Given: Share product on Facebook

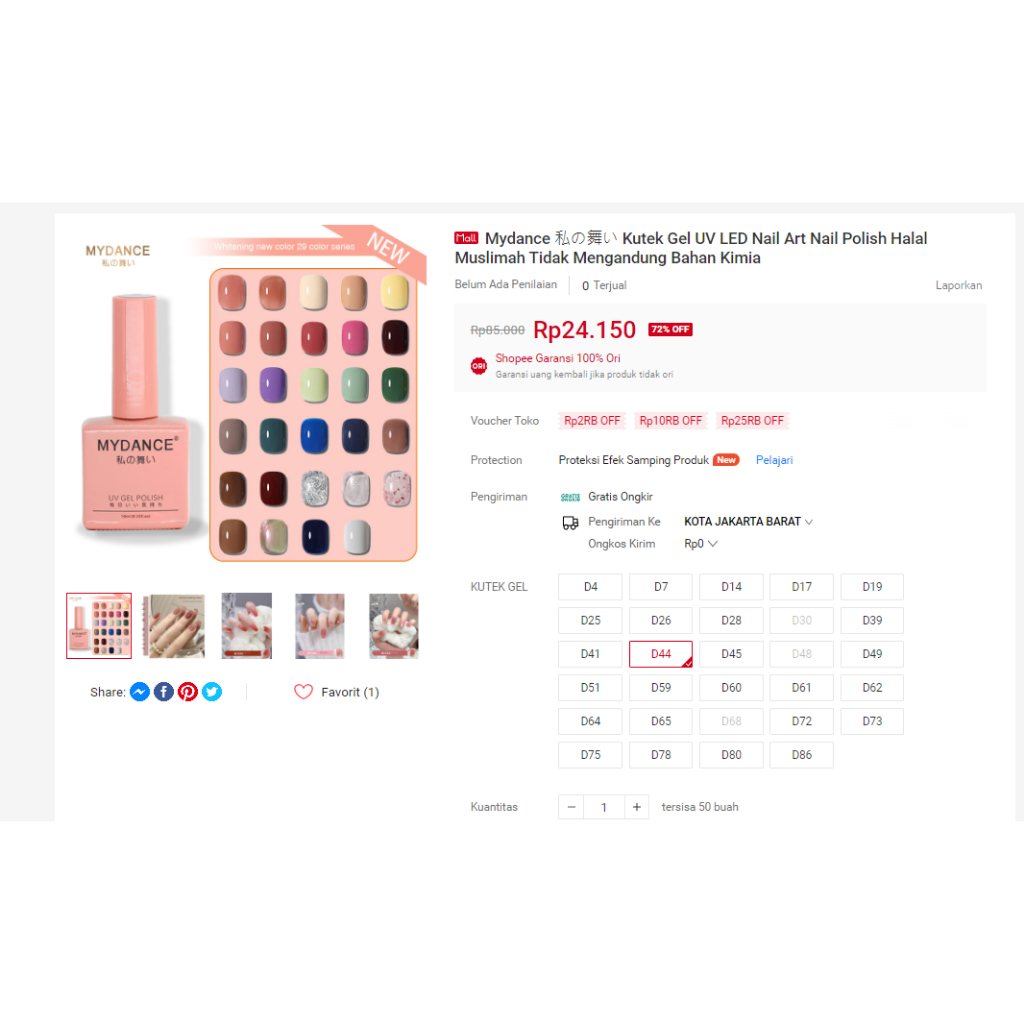Looking at the screenshot, I should [164, 692].
